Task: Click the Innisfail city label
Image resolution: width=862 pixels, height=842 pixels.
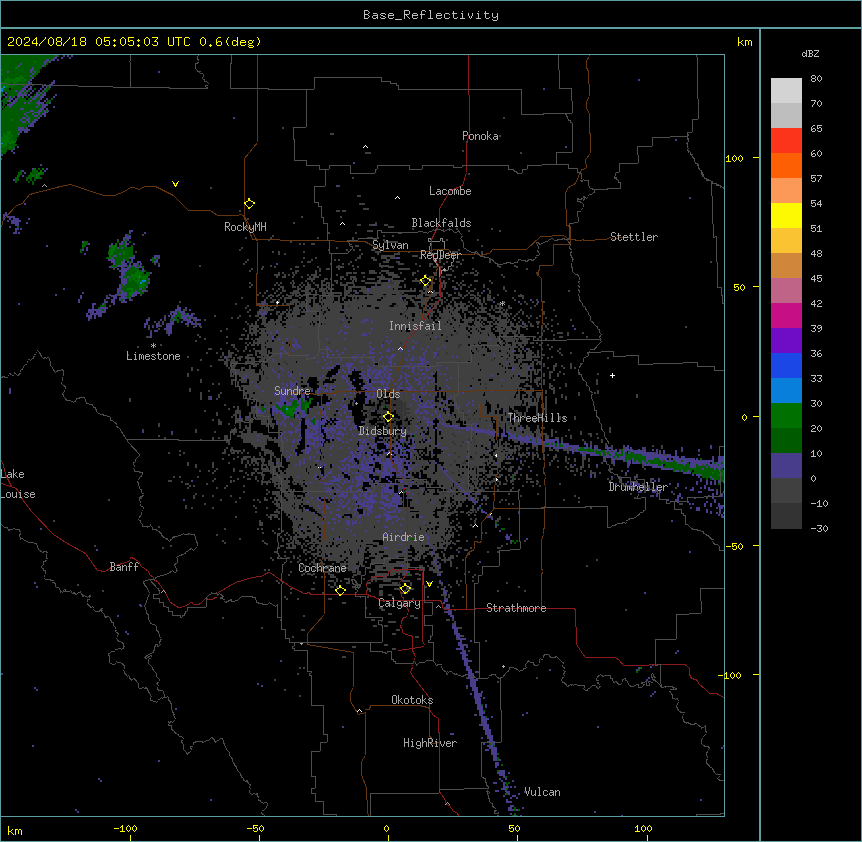Action: (415, 326)
